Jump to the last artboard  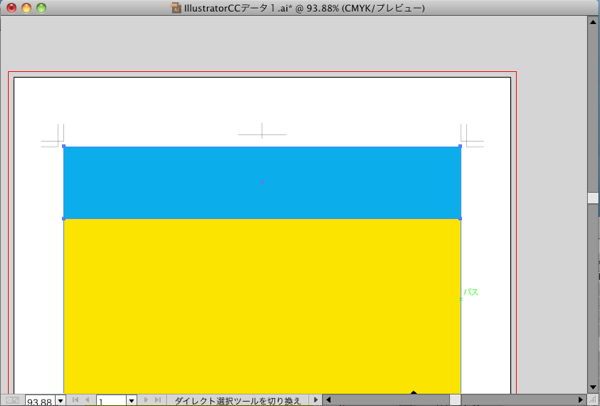[x=157, y=400]
